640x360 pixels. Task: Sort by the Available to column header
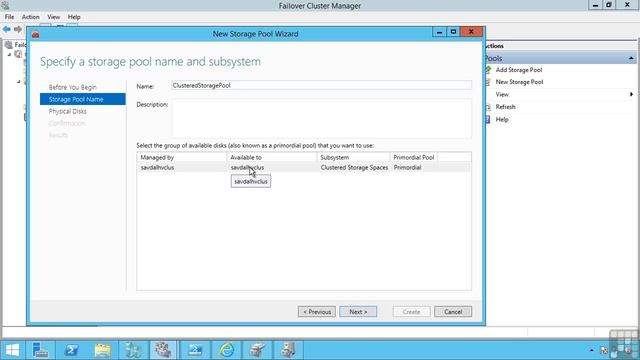click(x=272, y=157)
